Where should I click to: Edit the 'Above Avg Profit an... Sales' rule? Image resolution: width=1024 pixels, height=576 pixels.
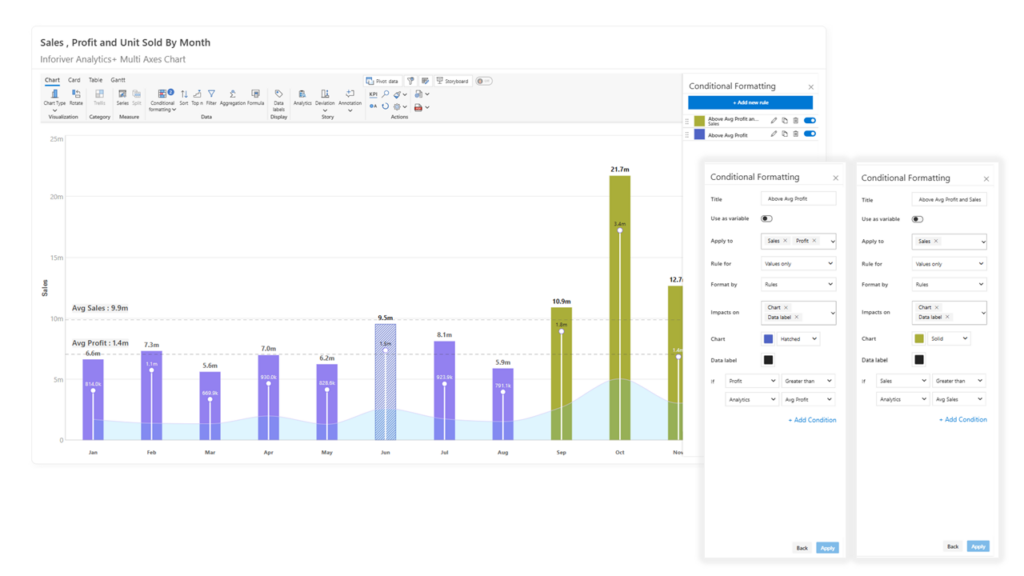click(x=774, y=121)
